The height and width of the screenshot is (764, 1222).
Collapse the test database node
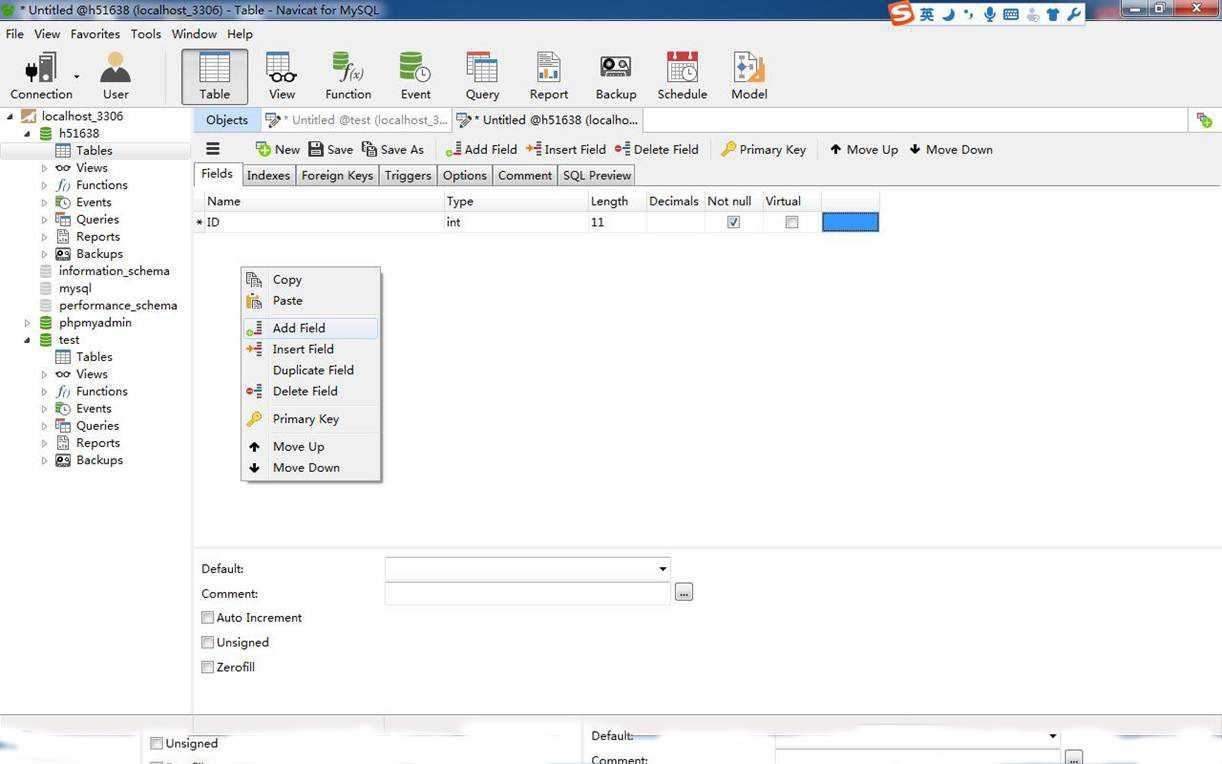27,340
